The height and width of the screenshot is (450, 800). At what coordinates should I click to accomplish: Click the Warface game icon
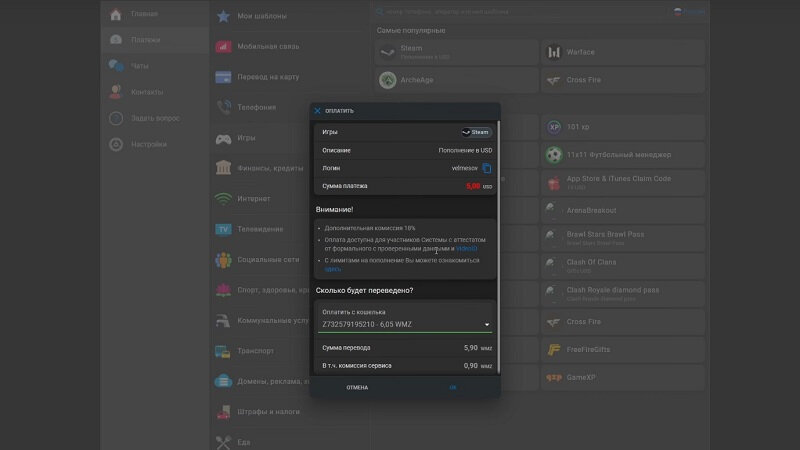tap(554, 52)
